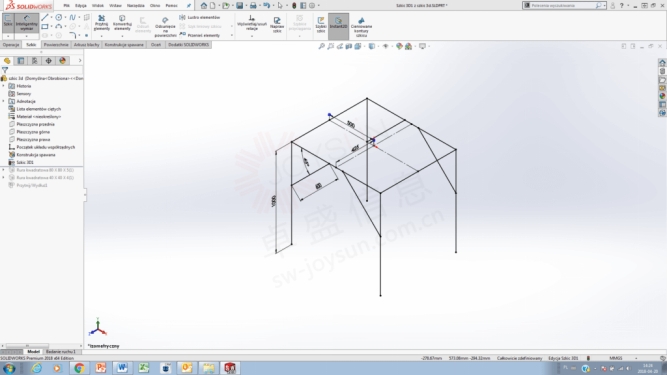
Task: Open the DisplayManager color sphere tab
Action: click(63, 61)
